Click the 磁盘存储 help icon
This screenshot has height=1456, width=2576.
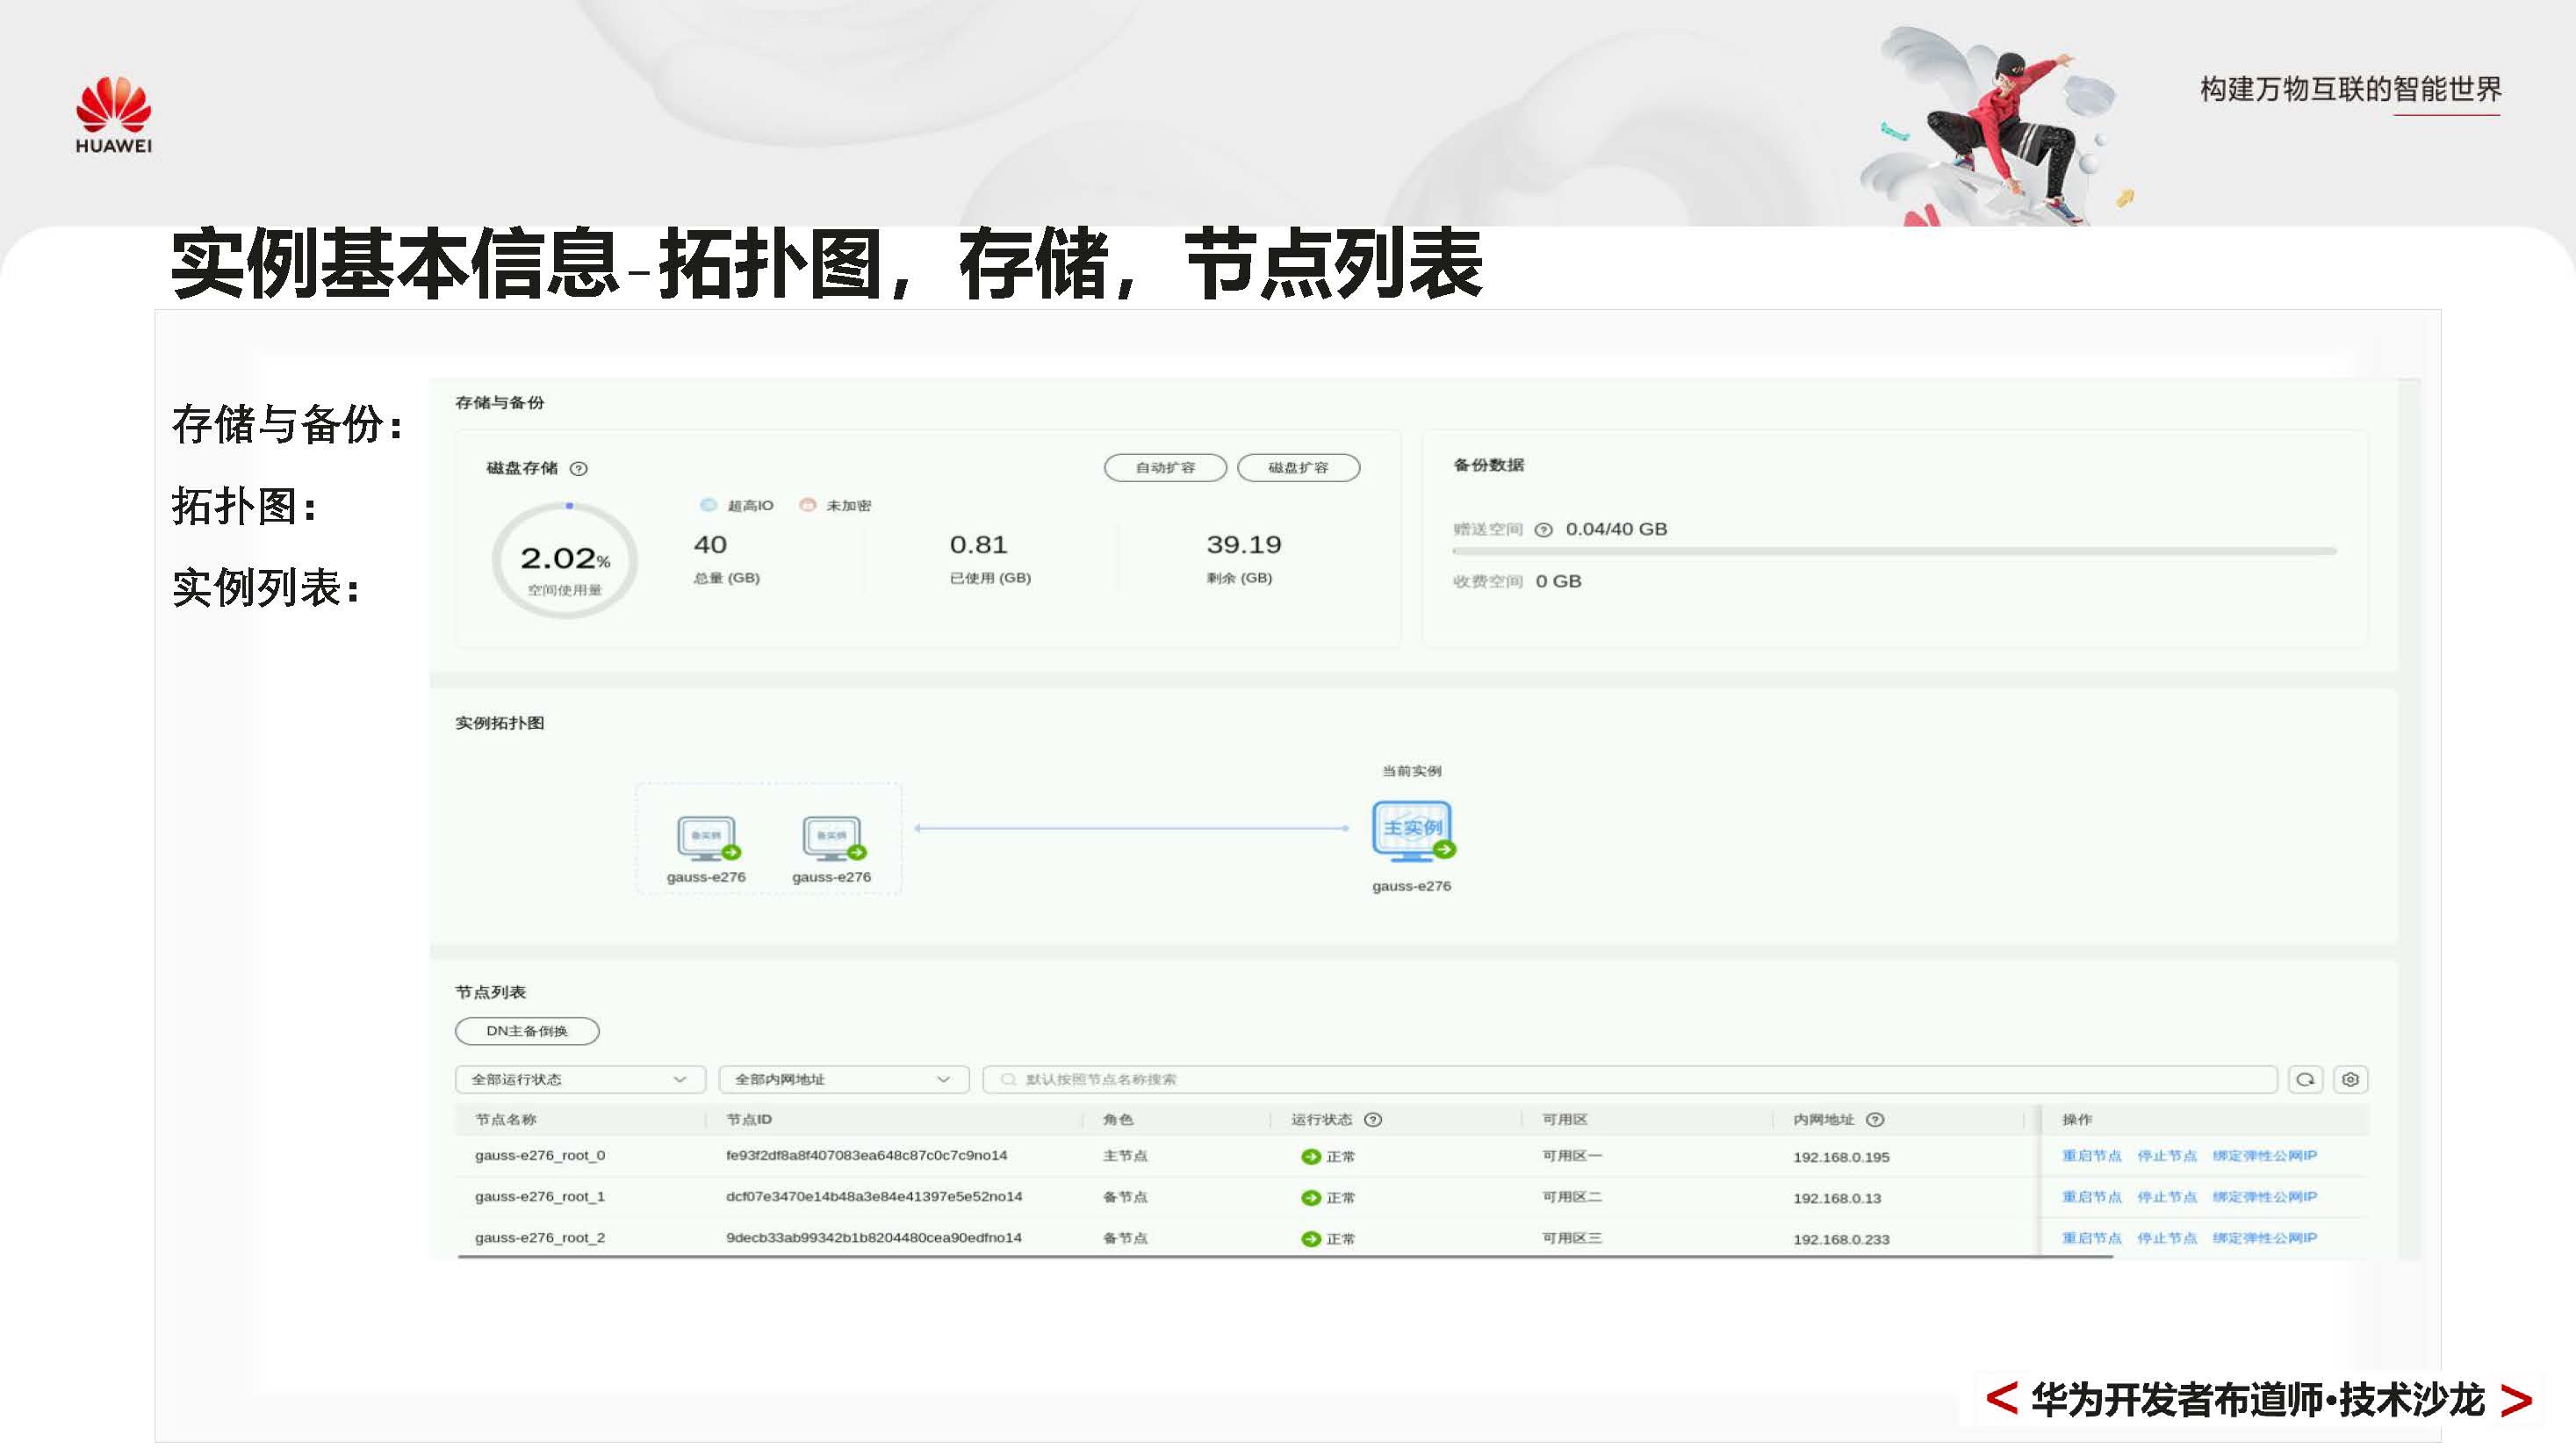click(582, 468)
